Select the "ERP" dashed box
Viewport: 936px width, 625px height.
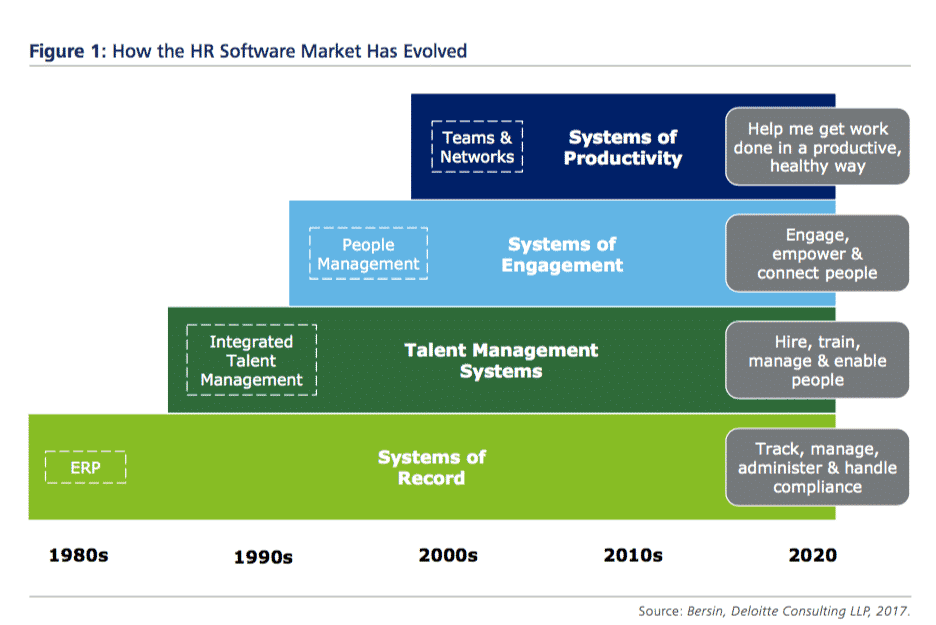click(85, 467)
